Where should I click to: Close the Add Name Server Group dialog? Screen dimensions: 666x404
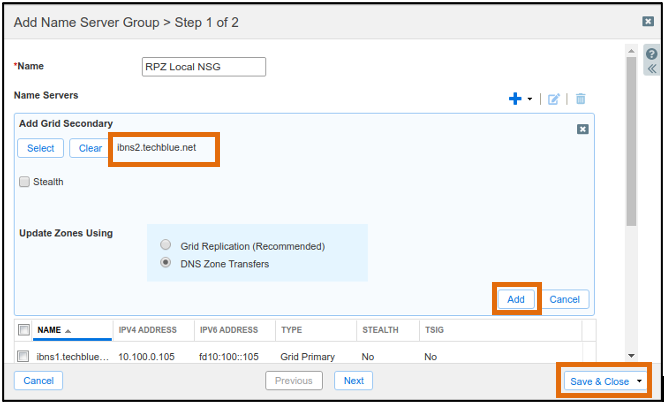point(648,21)
